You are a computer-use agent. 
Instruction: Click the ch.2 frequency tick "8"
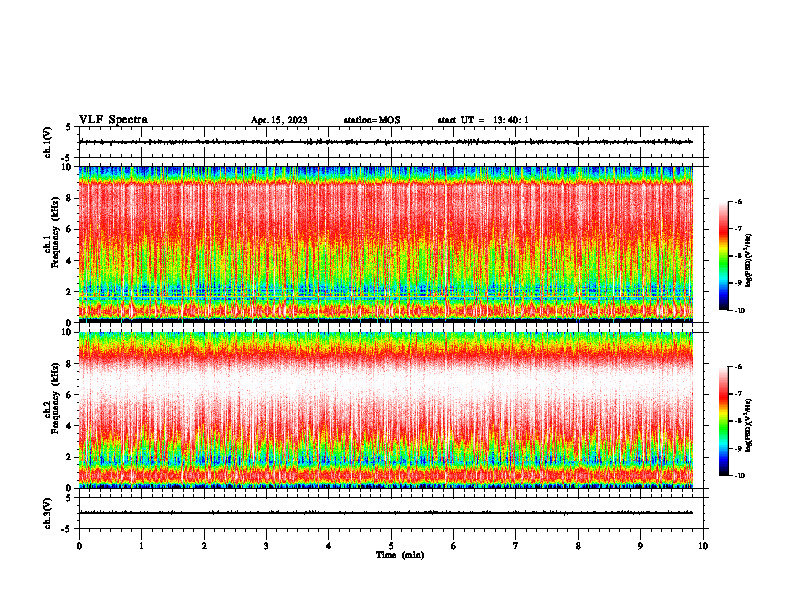tap(69, 364)
